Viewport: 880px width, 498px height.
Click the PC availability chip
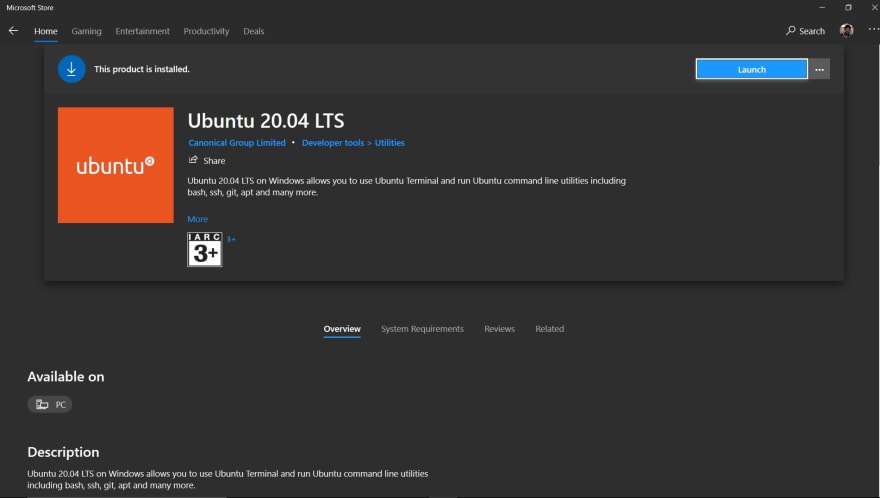(x=50, y=404)
